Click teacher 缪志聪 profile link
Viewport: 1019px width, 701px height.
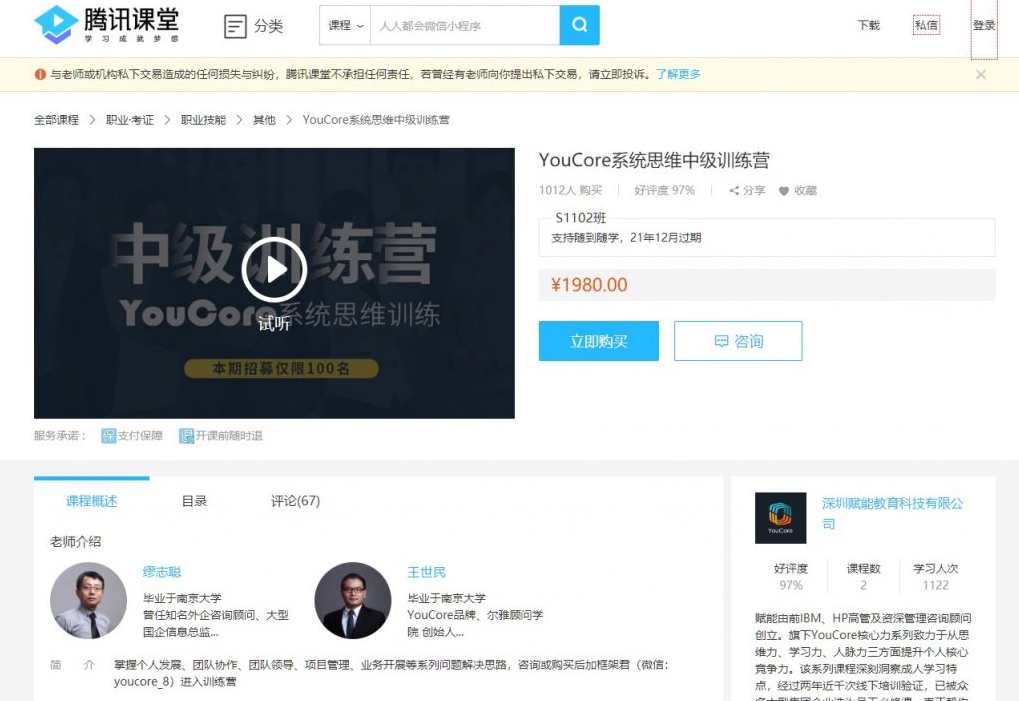pos(161,572)
